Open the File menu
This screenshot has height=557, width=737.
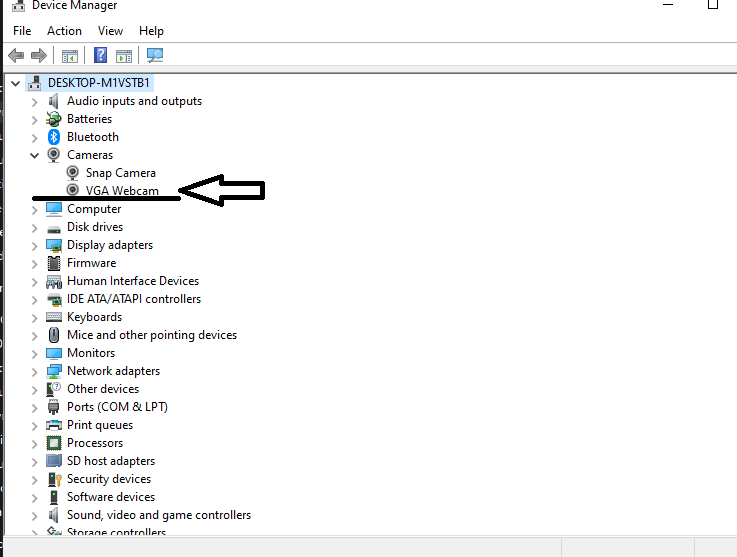tap(22, 31)
